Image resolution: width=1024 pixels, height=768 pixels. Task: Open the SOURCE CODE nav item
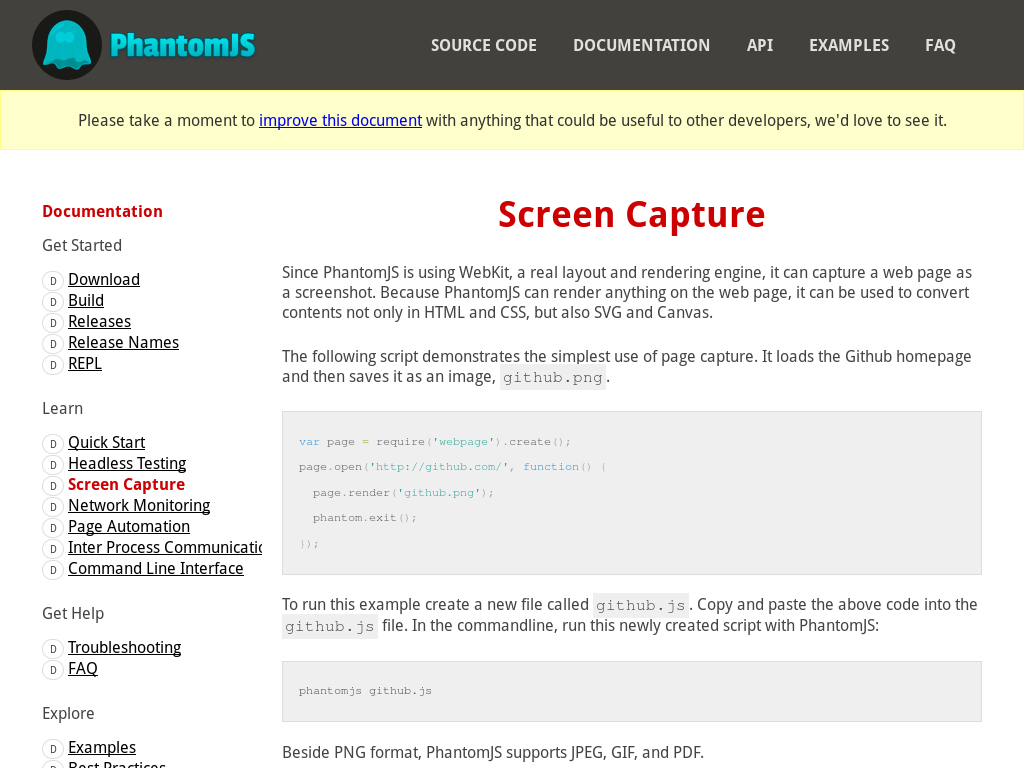tap(483, 45)
